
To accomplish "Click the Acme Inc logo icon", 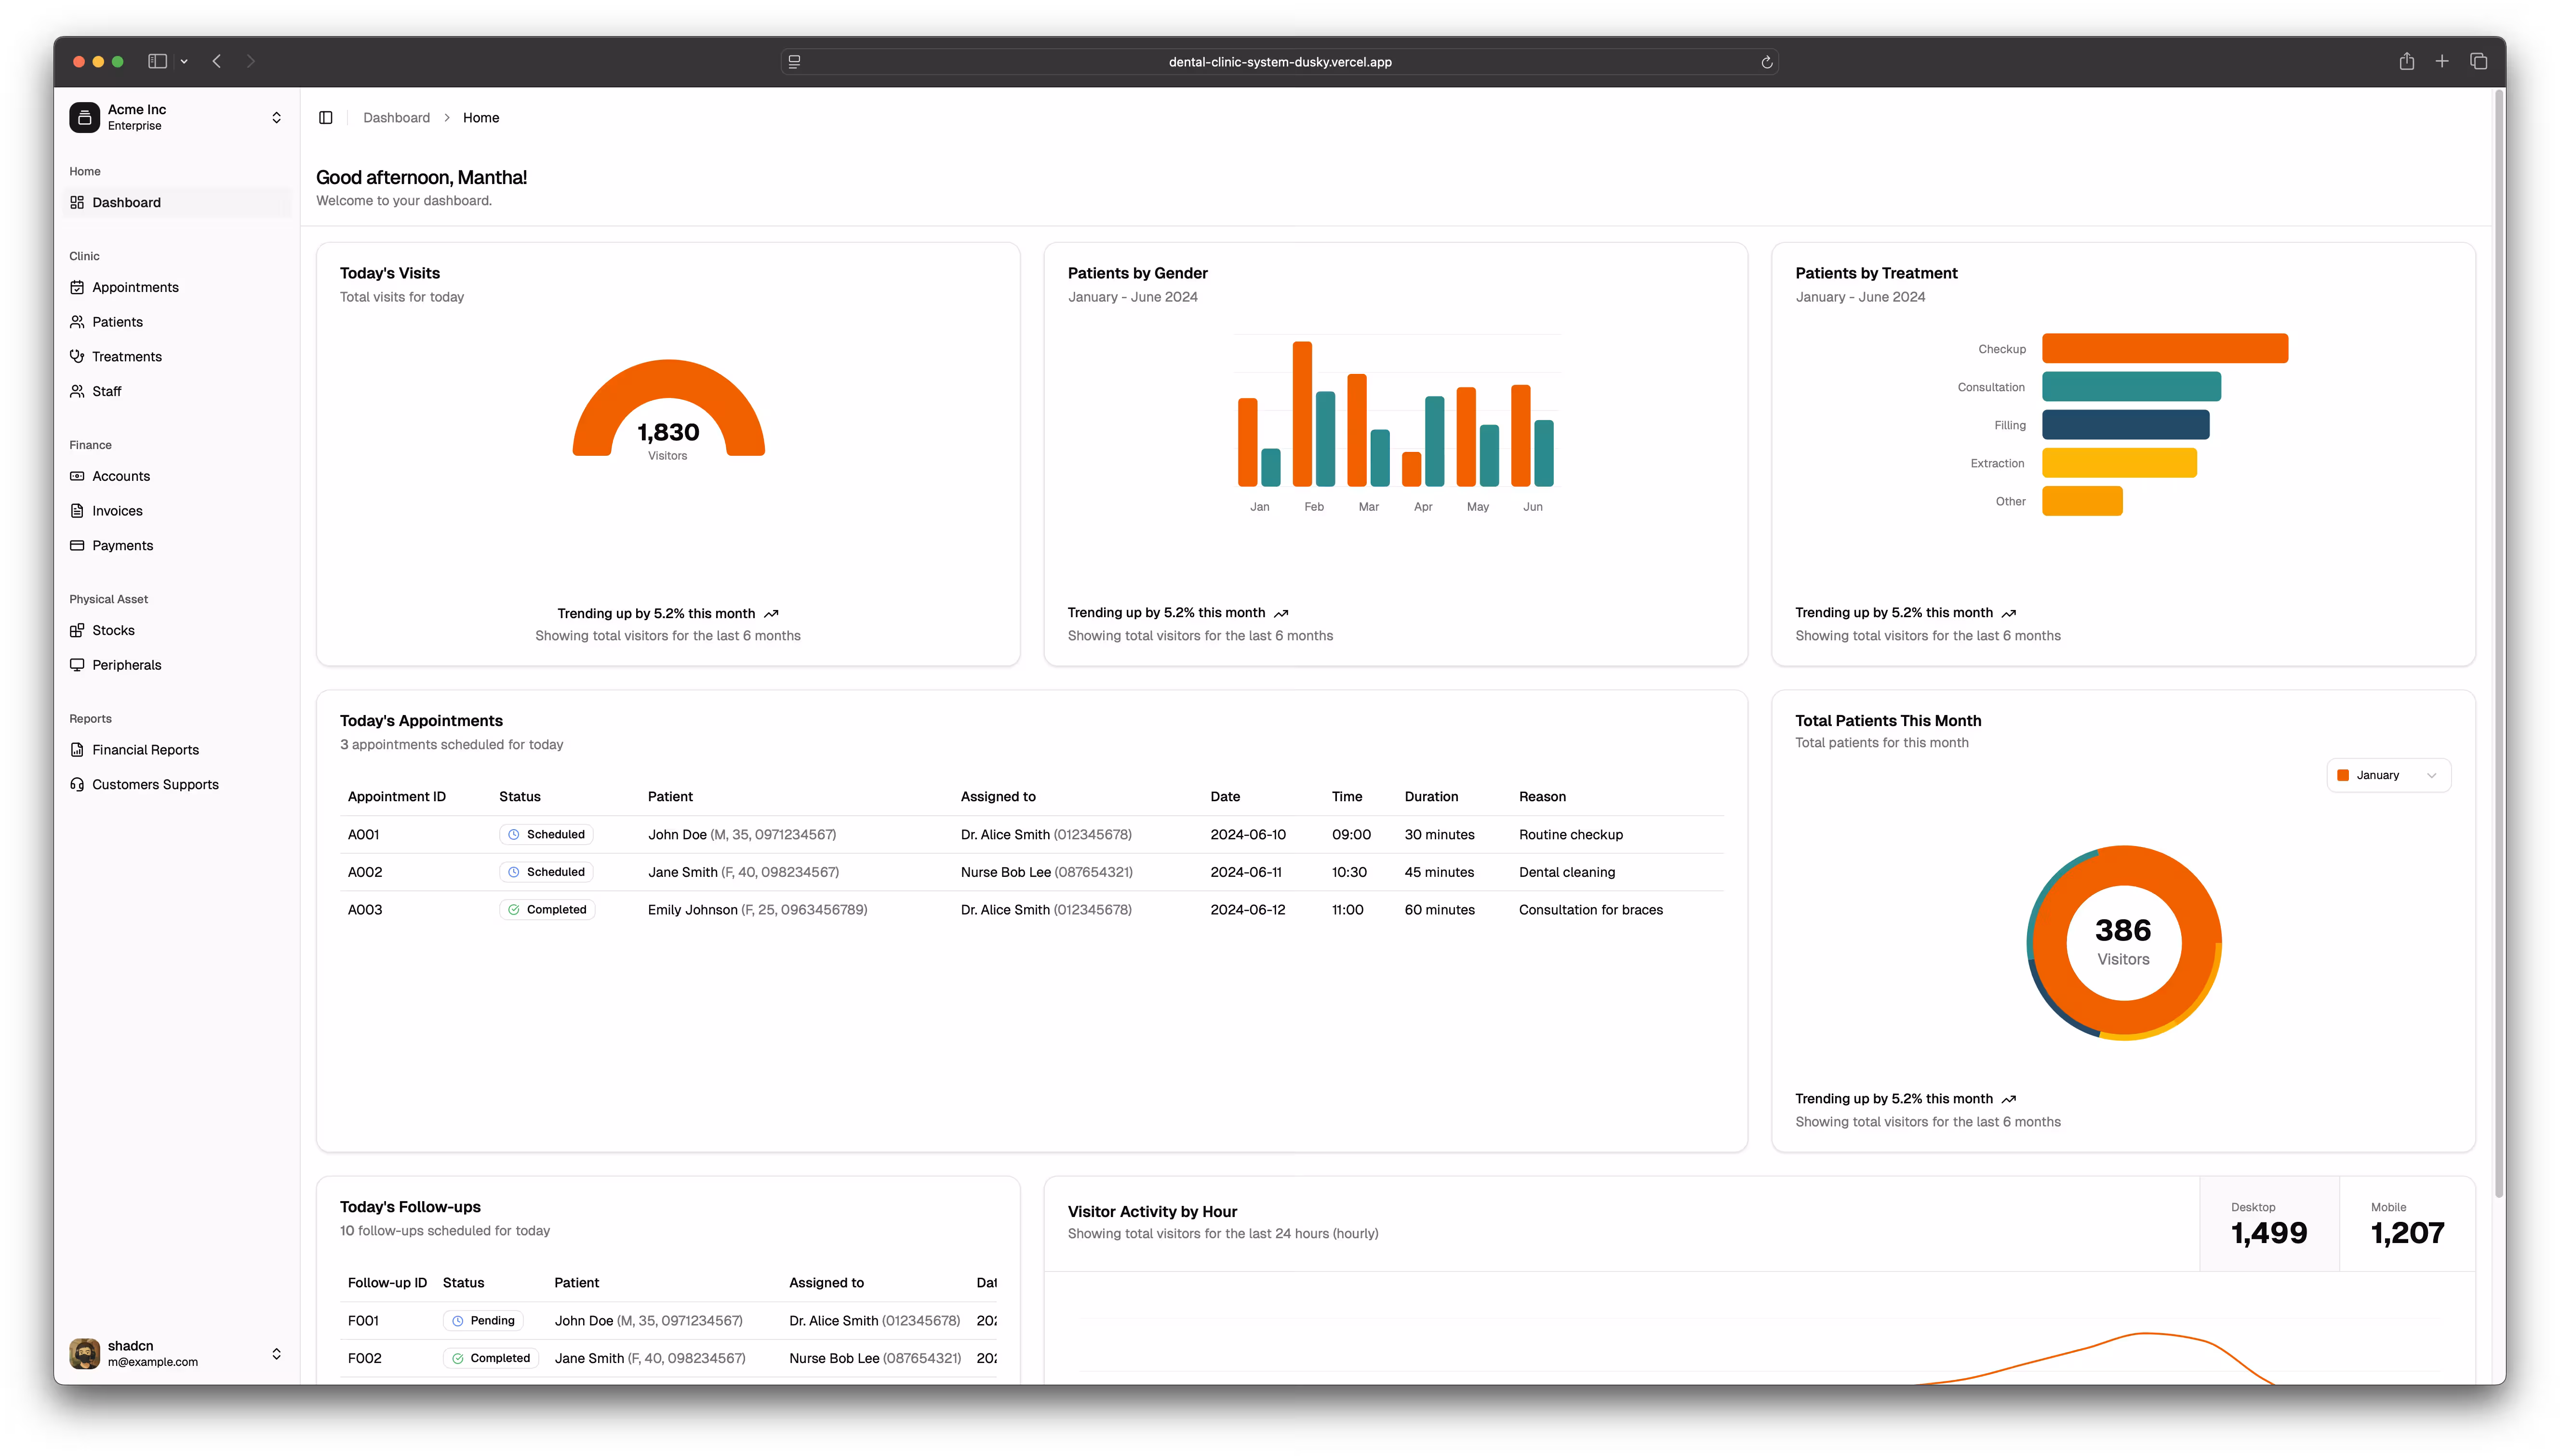I will pos(85,118).
